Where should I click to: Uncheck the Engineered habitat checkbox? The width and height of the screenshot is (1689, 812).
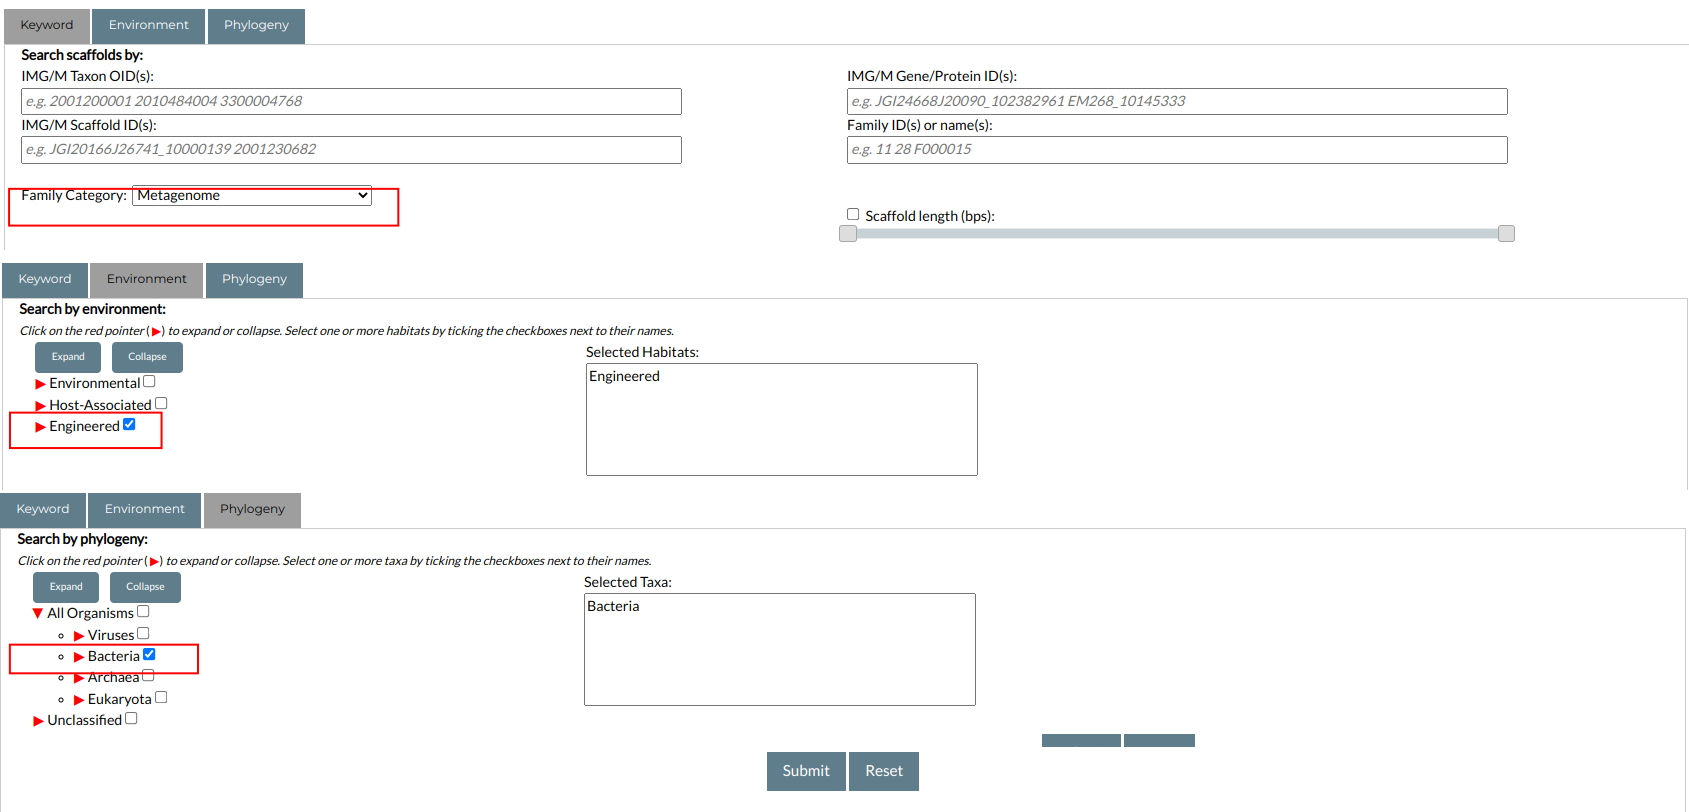129,425
